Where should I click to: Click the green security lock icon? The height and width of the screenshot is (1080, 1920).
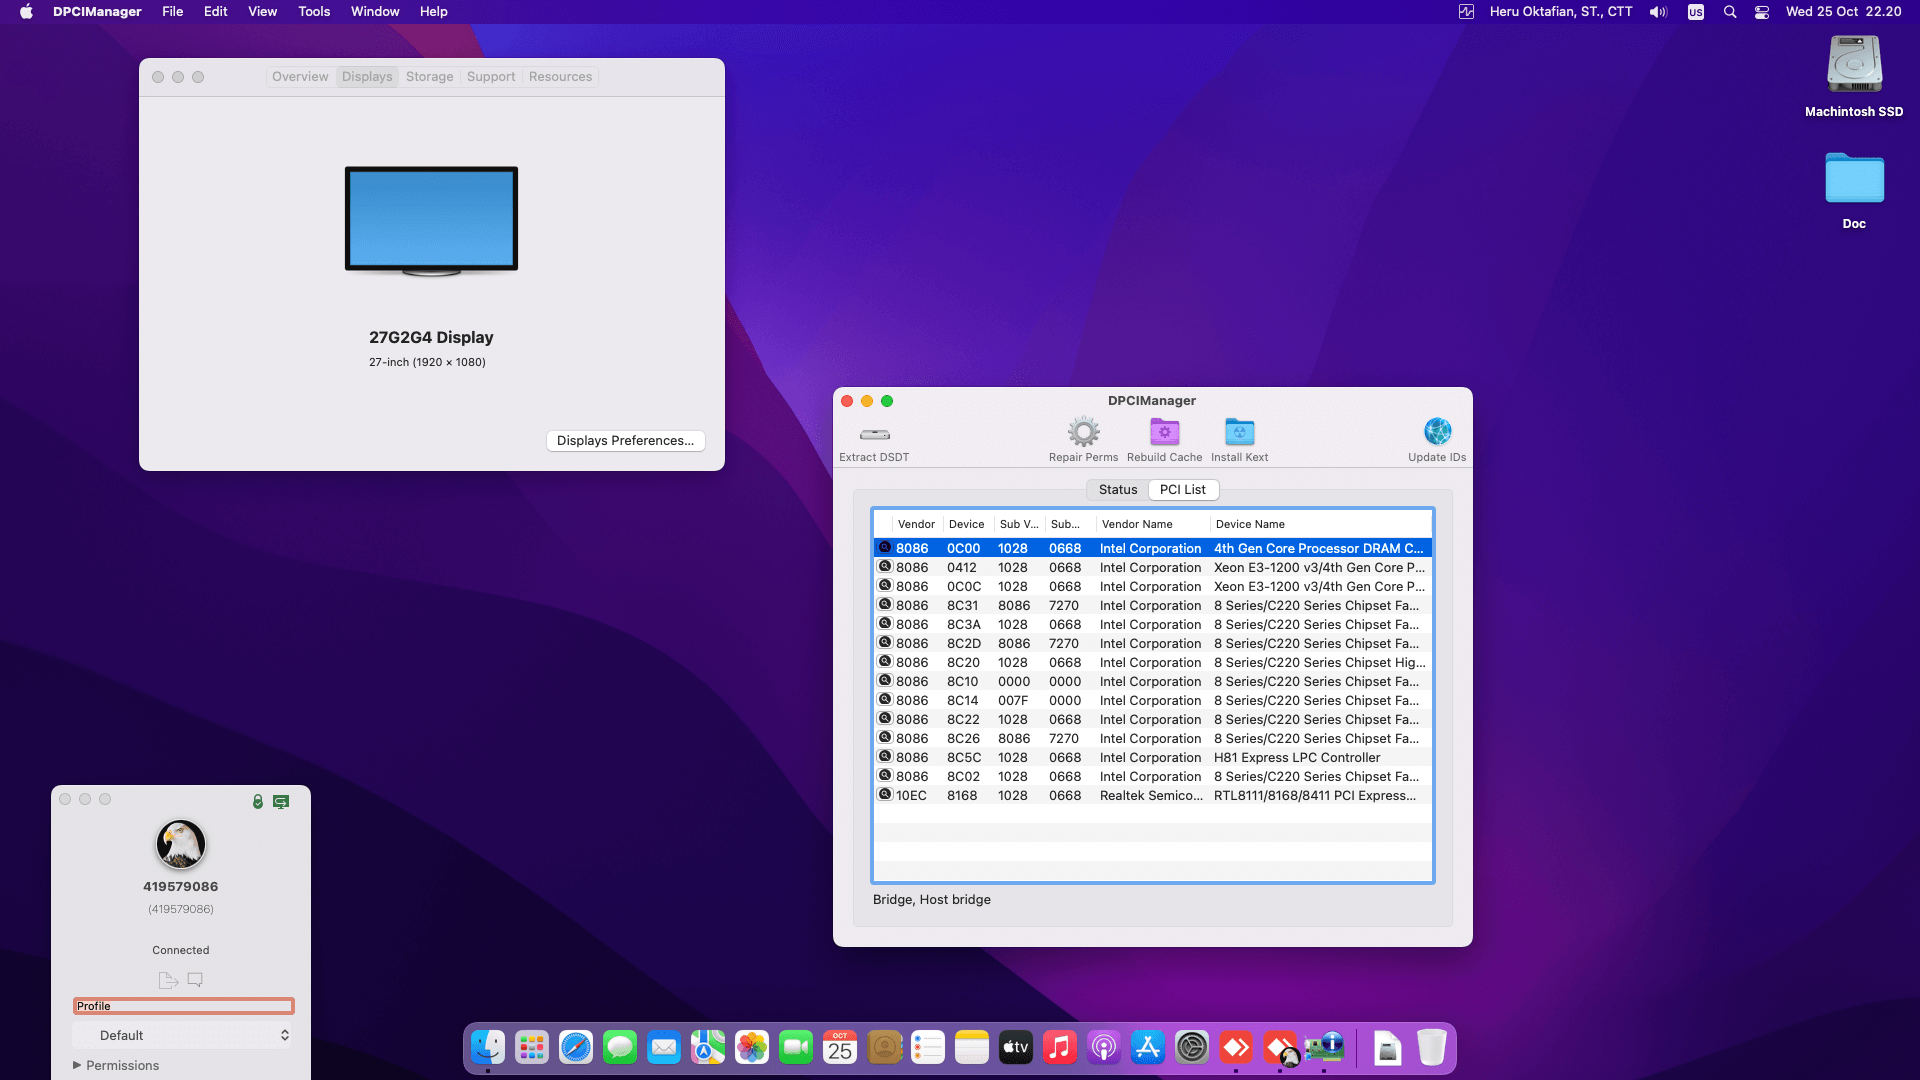258,802
